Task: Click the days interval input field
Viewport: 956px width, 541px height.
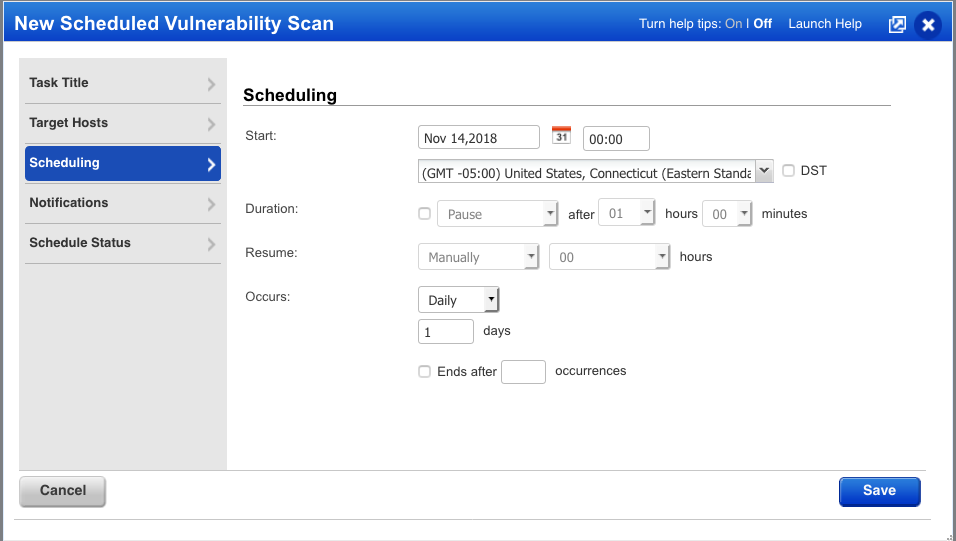Action: click(x=446, y=332)
